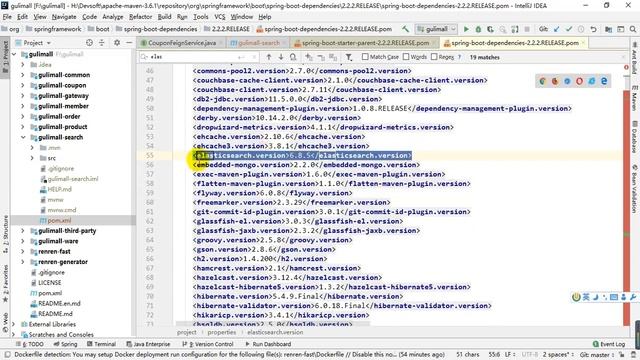The height and width of the screenshot is (360, 640).
Task: Jump to next search occurrence down arrow
Action: [281, 57]
